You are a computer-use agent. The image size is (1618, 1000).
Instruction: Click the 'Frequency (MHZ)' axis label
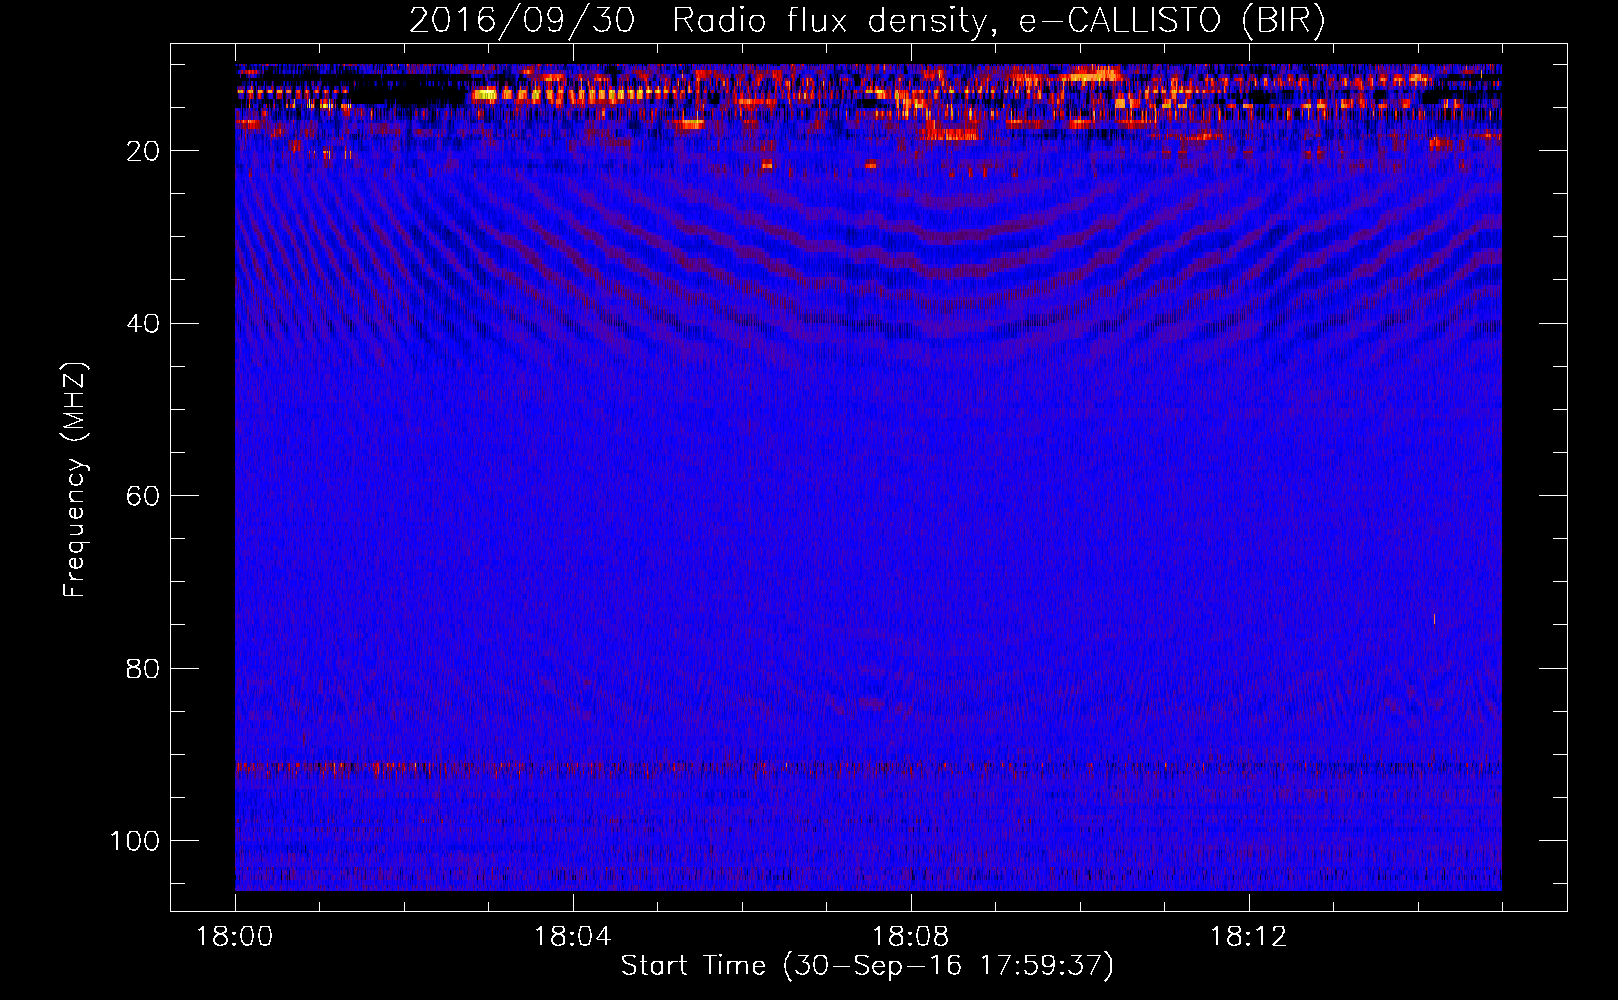(x=75, y=480)
